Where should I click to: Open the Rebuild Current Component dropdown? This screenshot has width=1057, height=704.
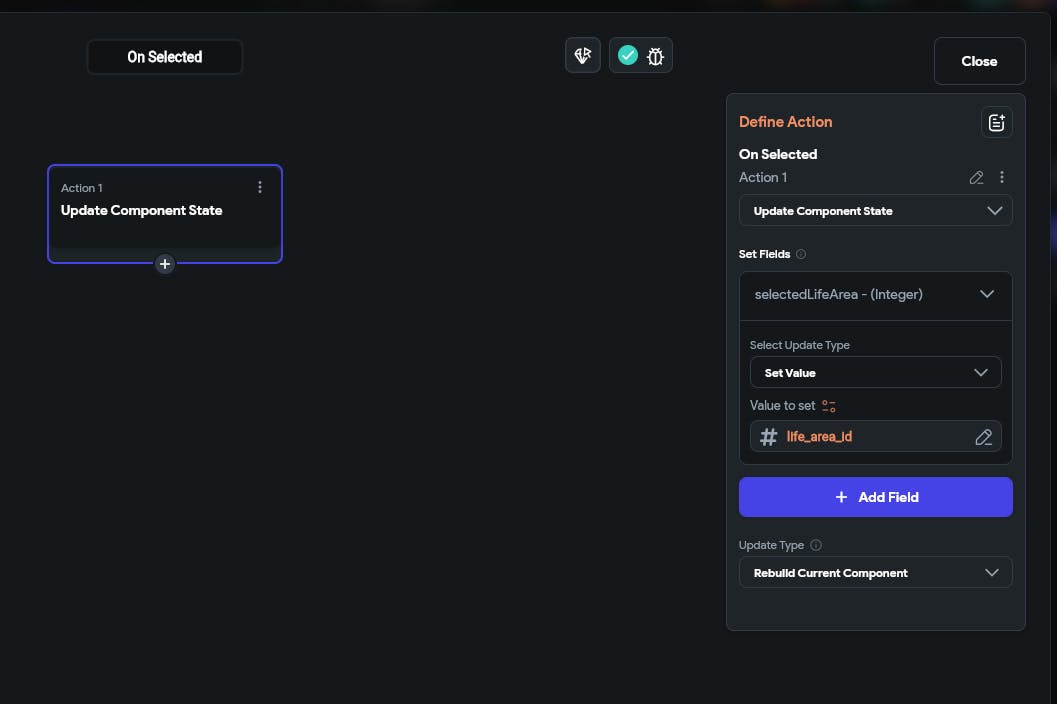click(875, 573)
